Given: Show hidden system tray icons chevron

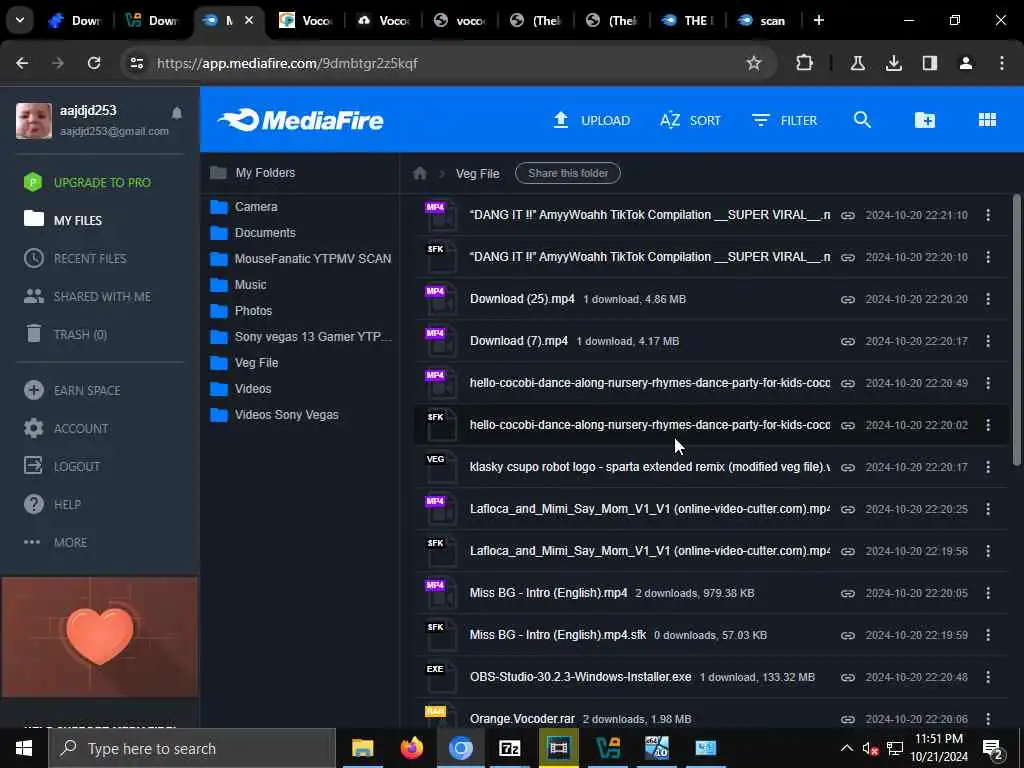Looking at the screenshot, I should 846,748.
